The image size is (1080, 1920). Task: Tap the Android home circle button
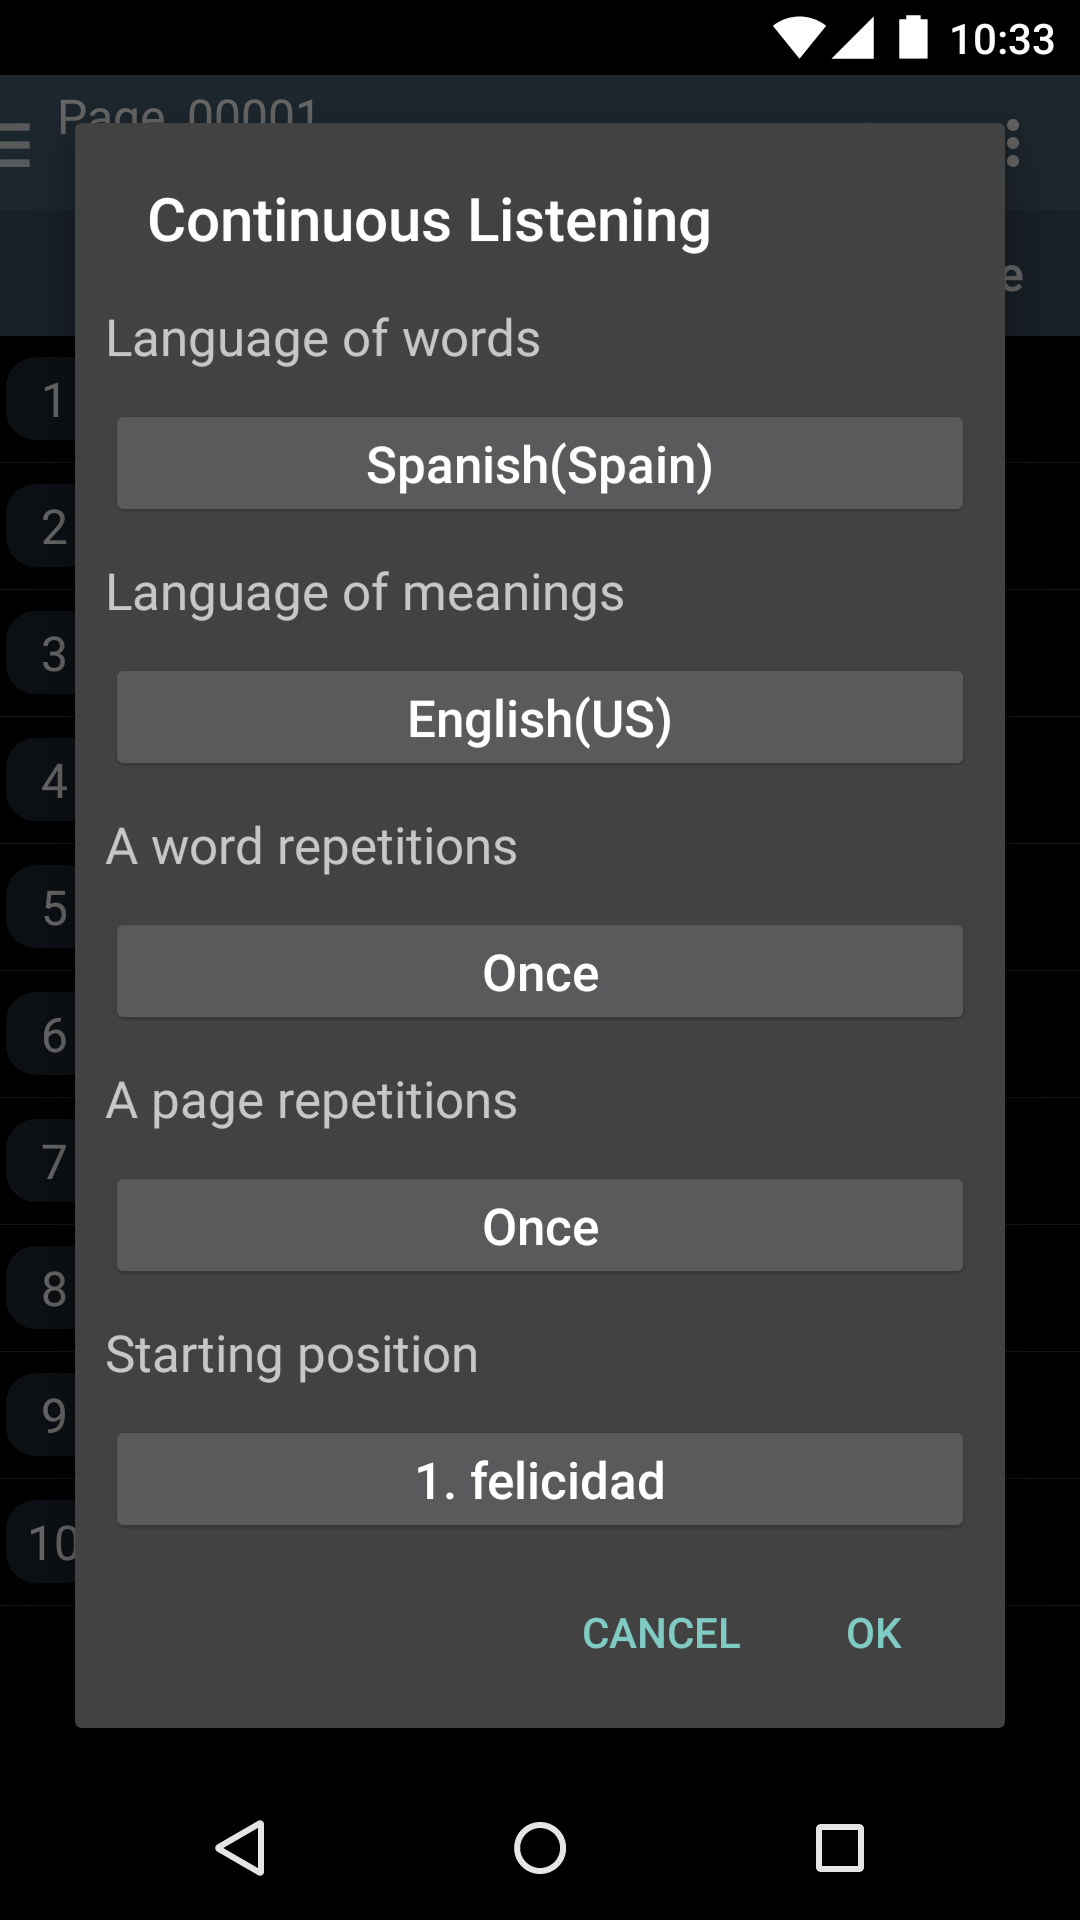(540, 1847)
